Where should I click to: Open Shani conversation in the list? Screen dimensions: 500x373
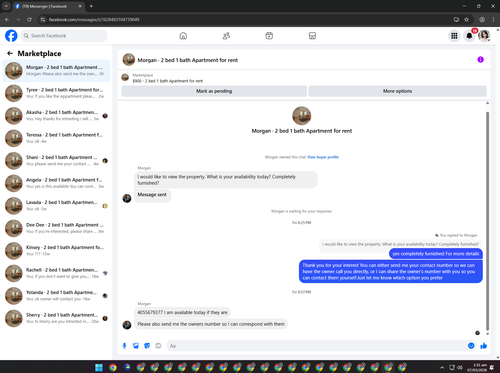[56, 161]
